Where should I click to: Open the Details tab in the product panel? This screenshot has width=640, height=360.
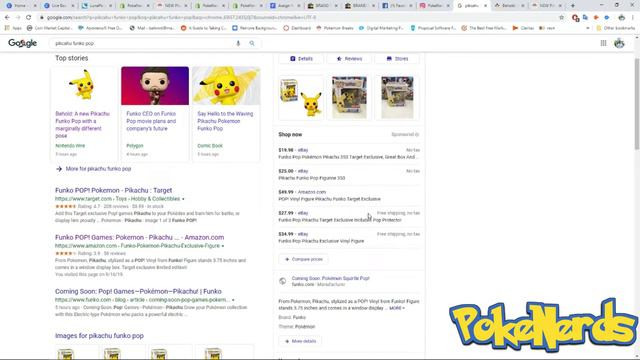(x=301, y=59)
